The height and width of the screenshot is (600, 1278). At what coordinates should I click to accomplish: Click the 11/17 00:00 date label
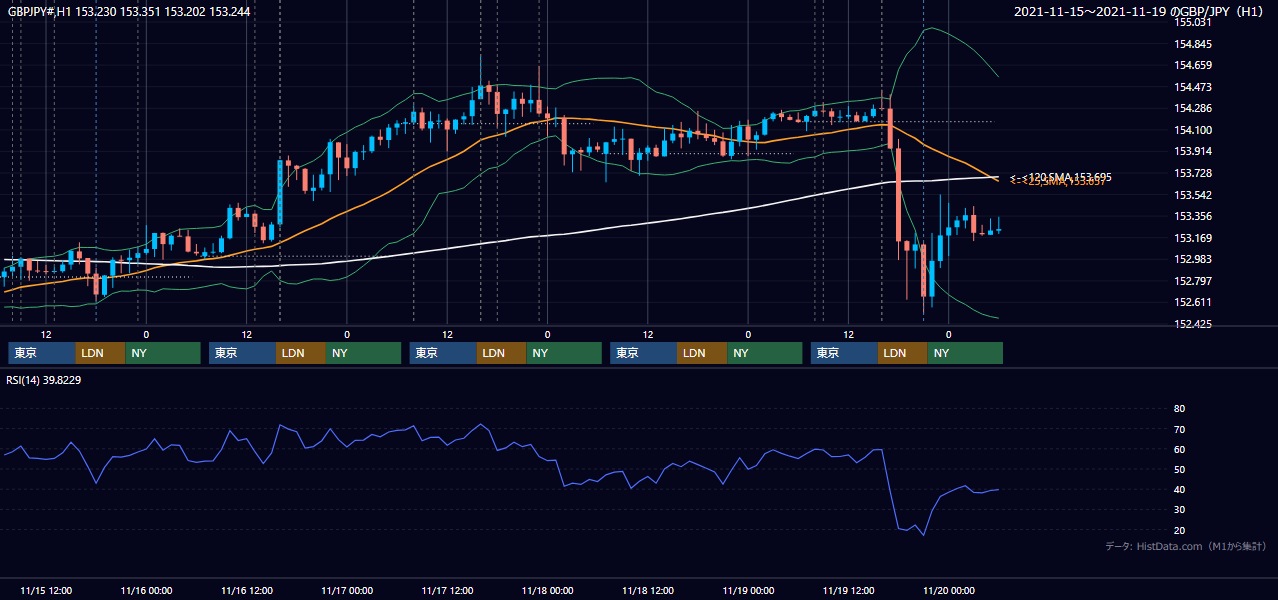pos(347,590)
